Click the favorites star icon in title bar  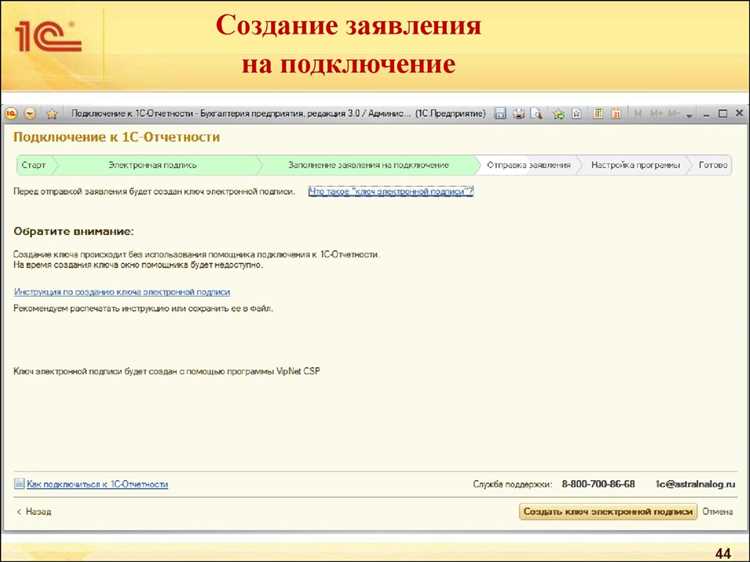point(52,114)
